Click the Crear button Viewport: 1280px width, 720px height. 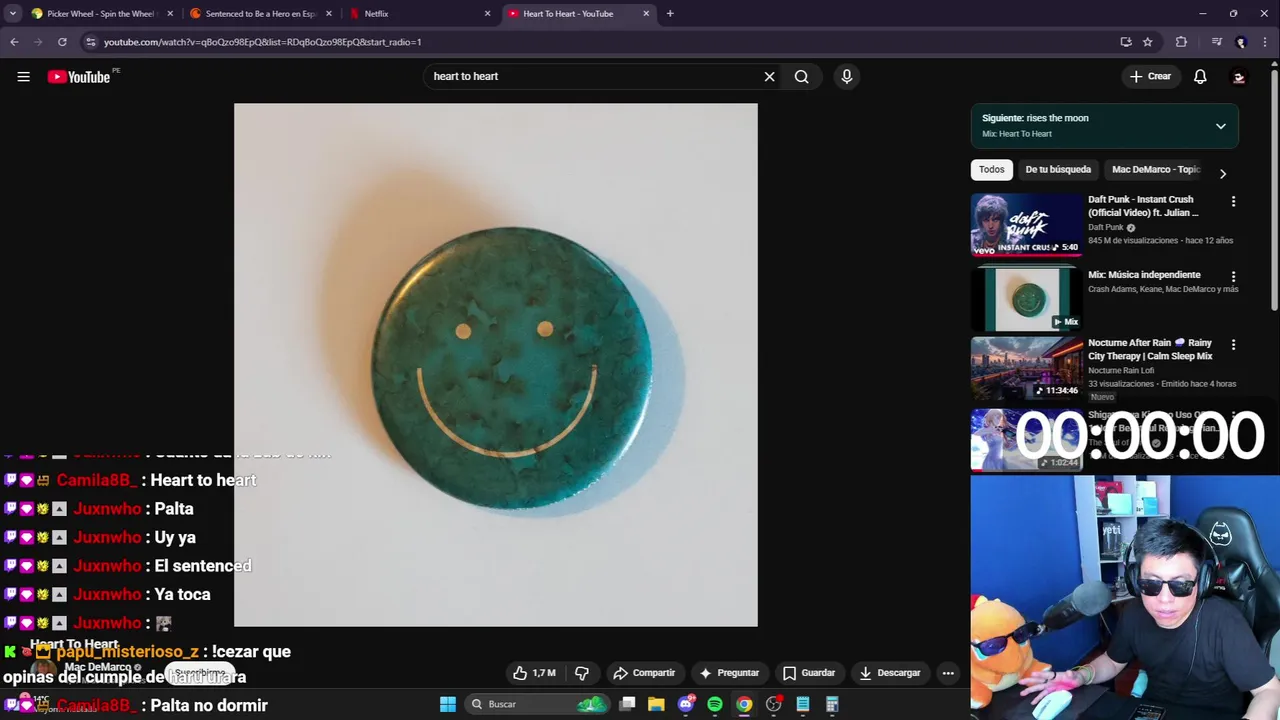(1150, 77)
